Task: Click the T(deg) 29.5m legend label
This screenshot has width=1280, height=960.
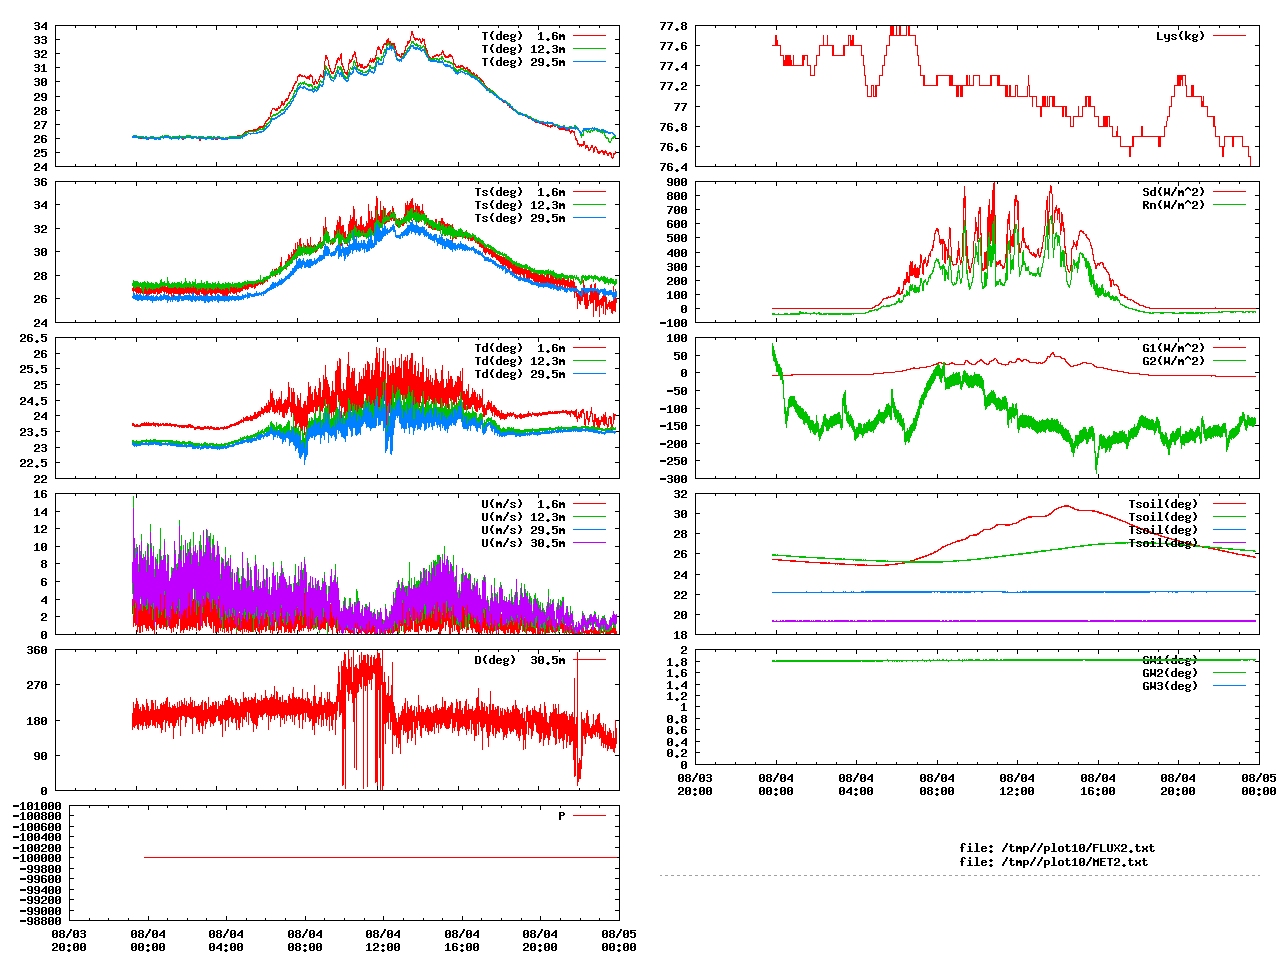Action: (x=523, y=62)
